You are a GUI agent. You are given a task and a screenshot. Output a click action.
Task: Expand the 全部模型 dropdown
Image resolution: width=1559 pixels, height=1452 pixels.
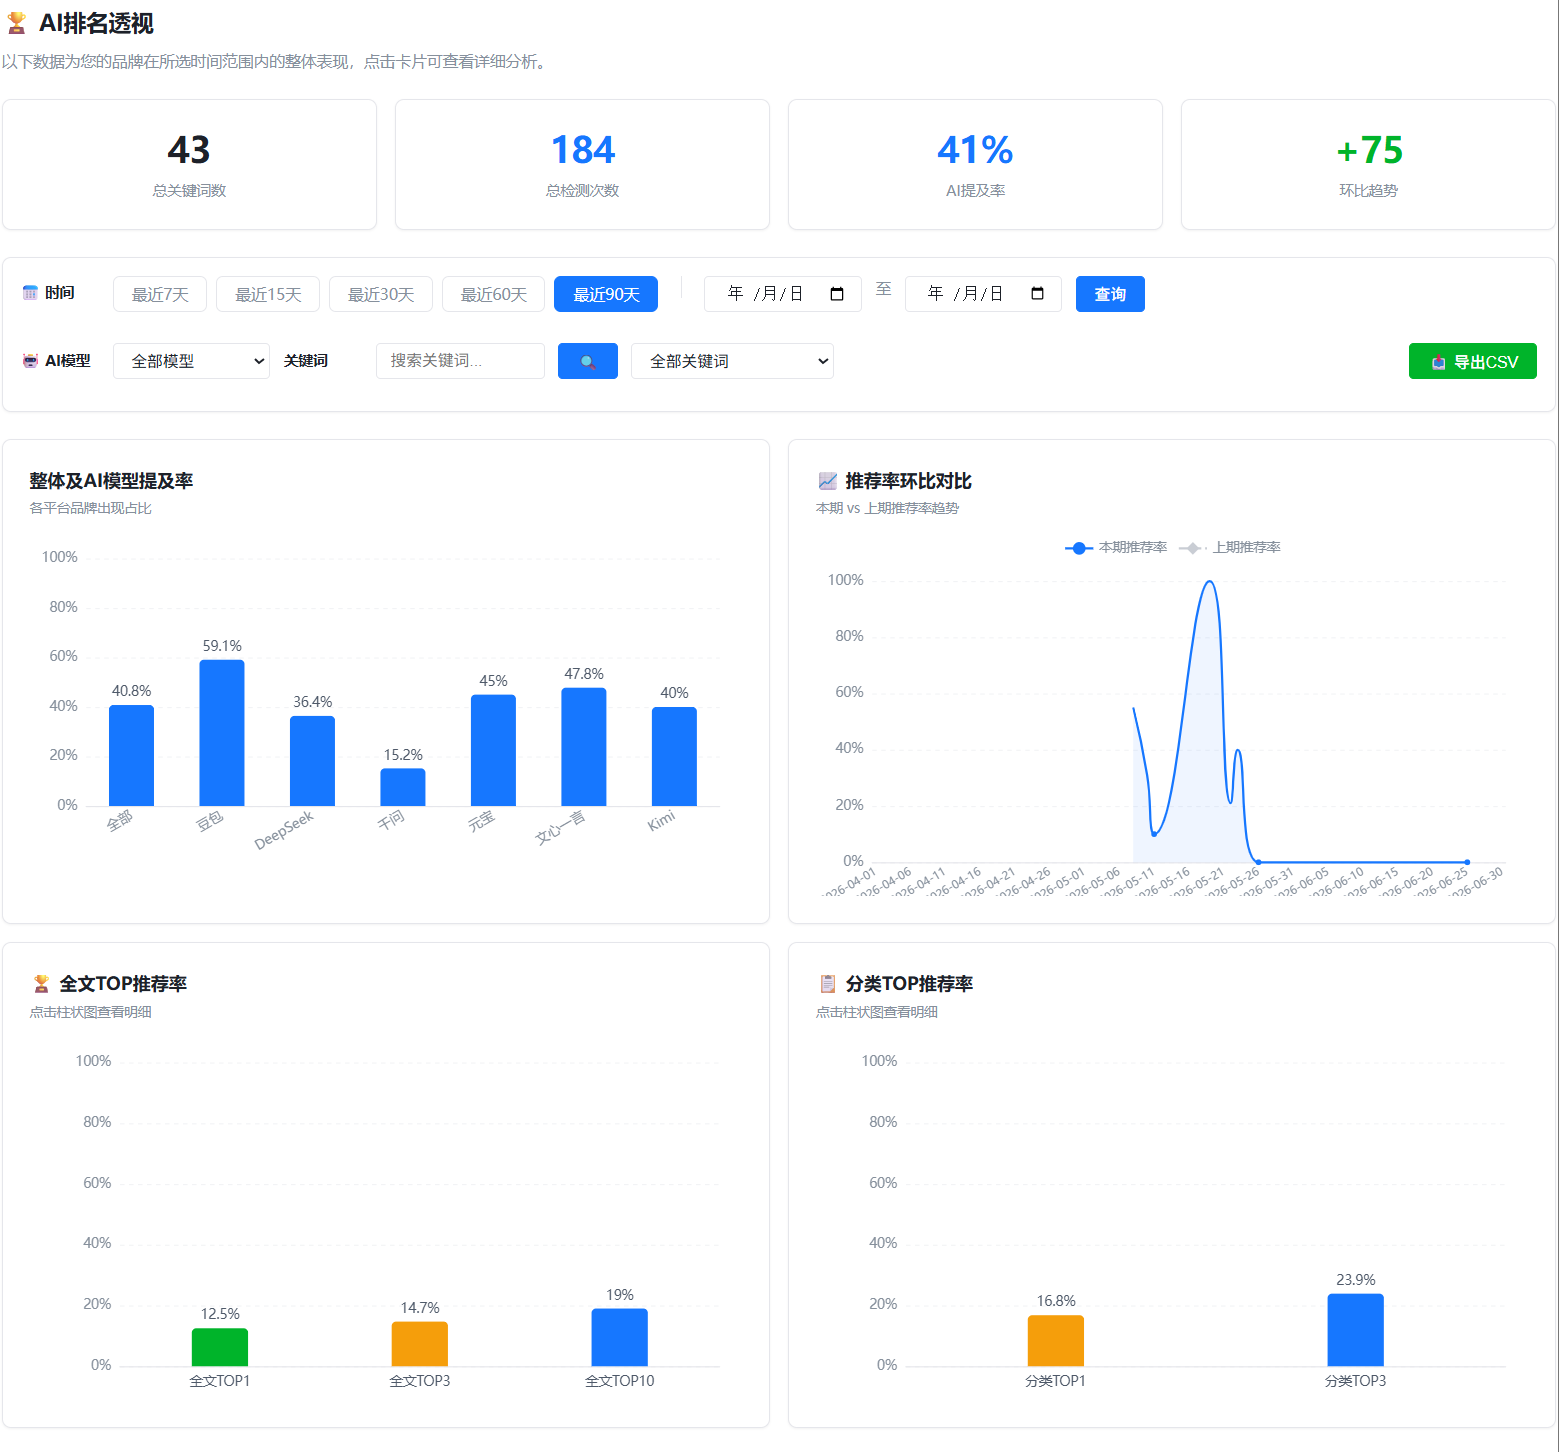point(191,361)
